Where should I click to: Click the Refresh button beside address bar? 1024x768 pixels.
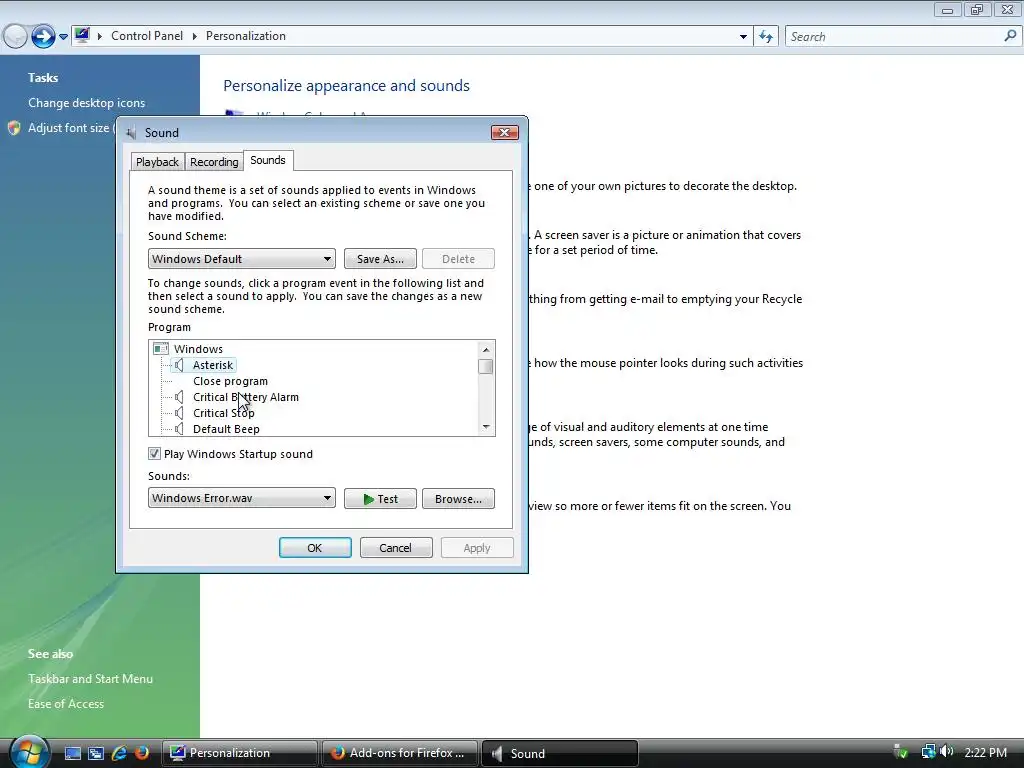click(766, 37)
